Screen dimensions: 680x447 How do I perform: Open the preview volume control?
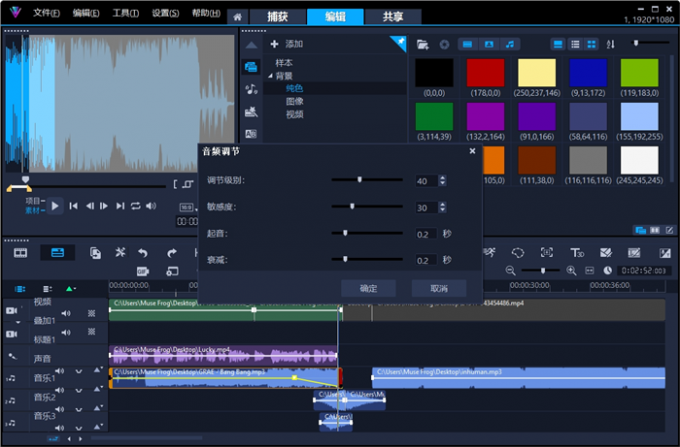coord(151,206)
